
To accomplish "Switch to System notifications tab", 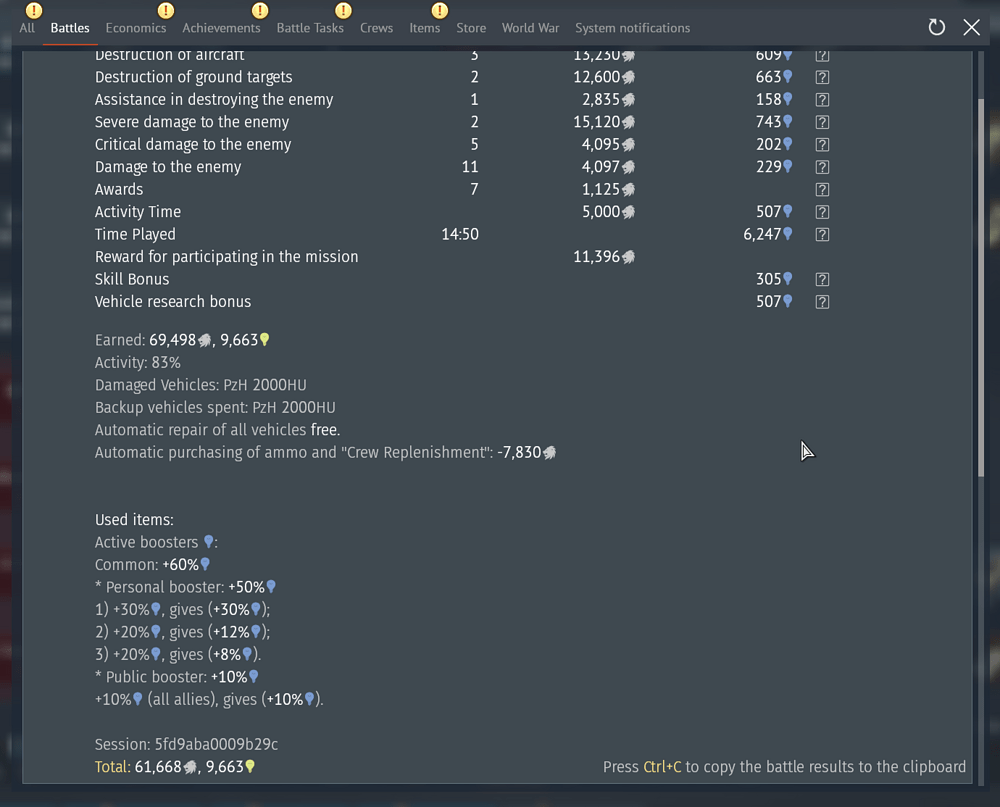I will coord(632,28).
